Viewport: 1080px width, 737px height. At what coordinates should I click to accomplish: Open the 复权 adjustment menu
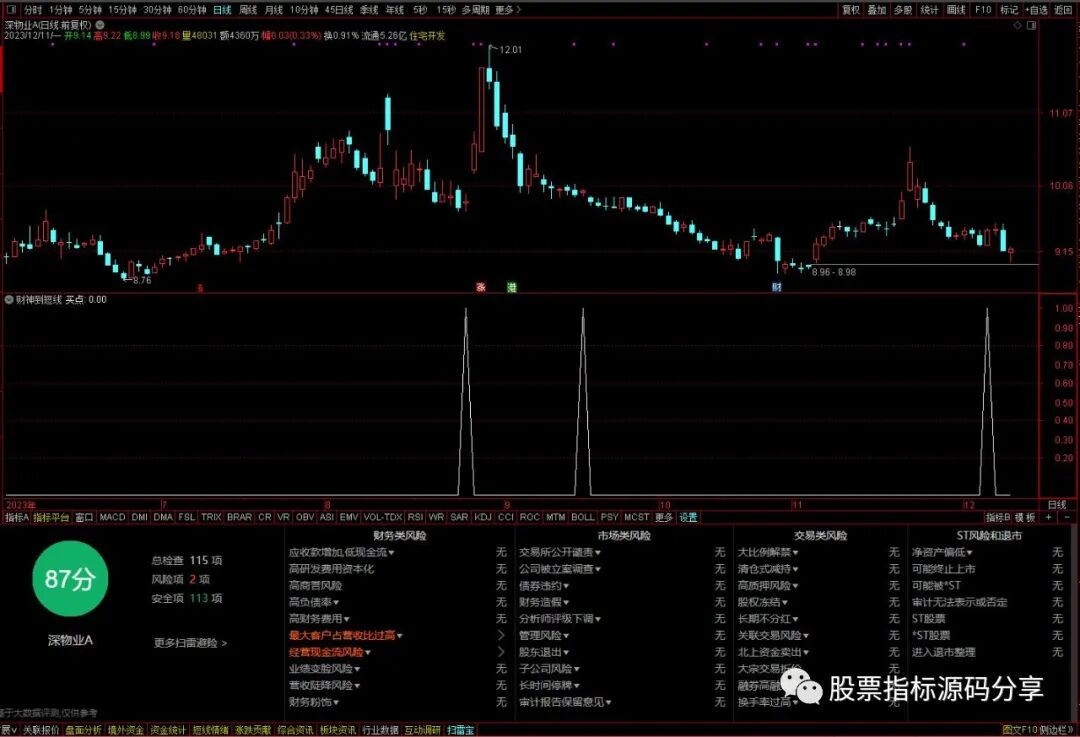(851, 10)
